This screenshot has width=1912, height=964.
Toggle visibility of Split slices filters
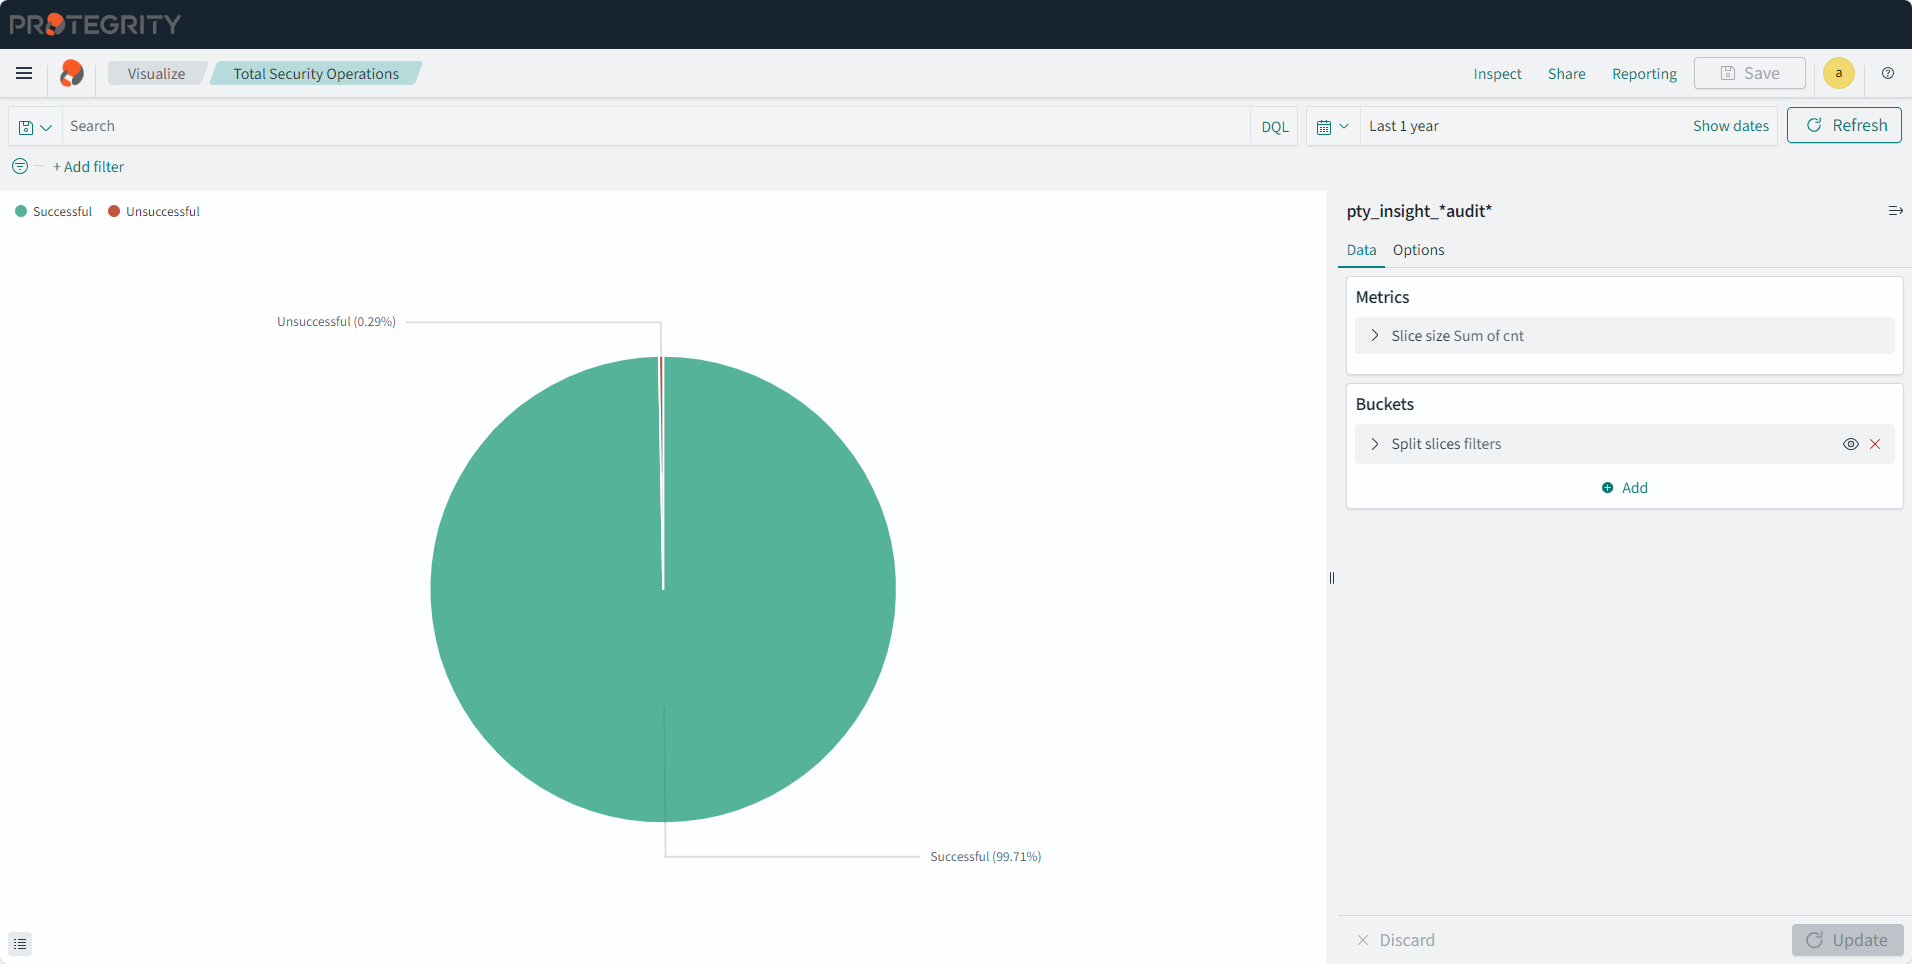(x=1850, y=444)
